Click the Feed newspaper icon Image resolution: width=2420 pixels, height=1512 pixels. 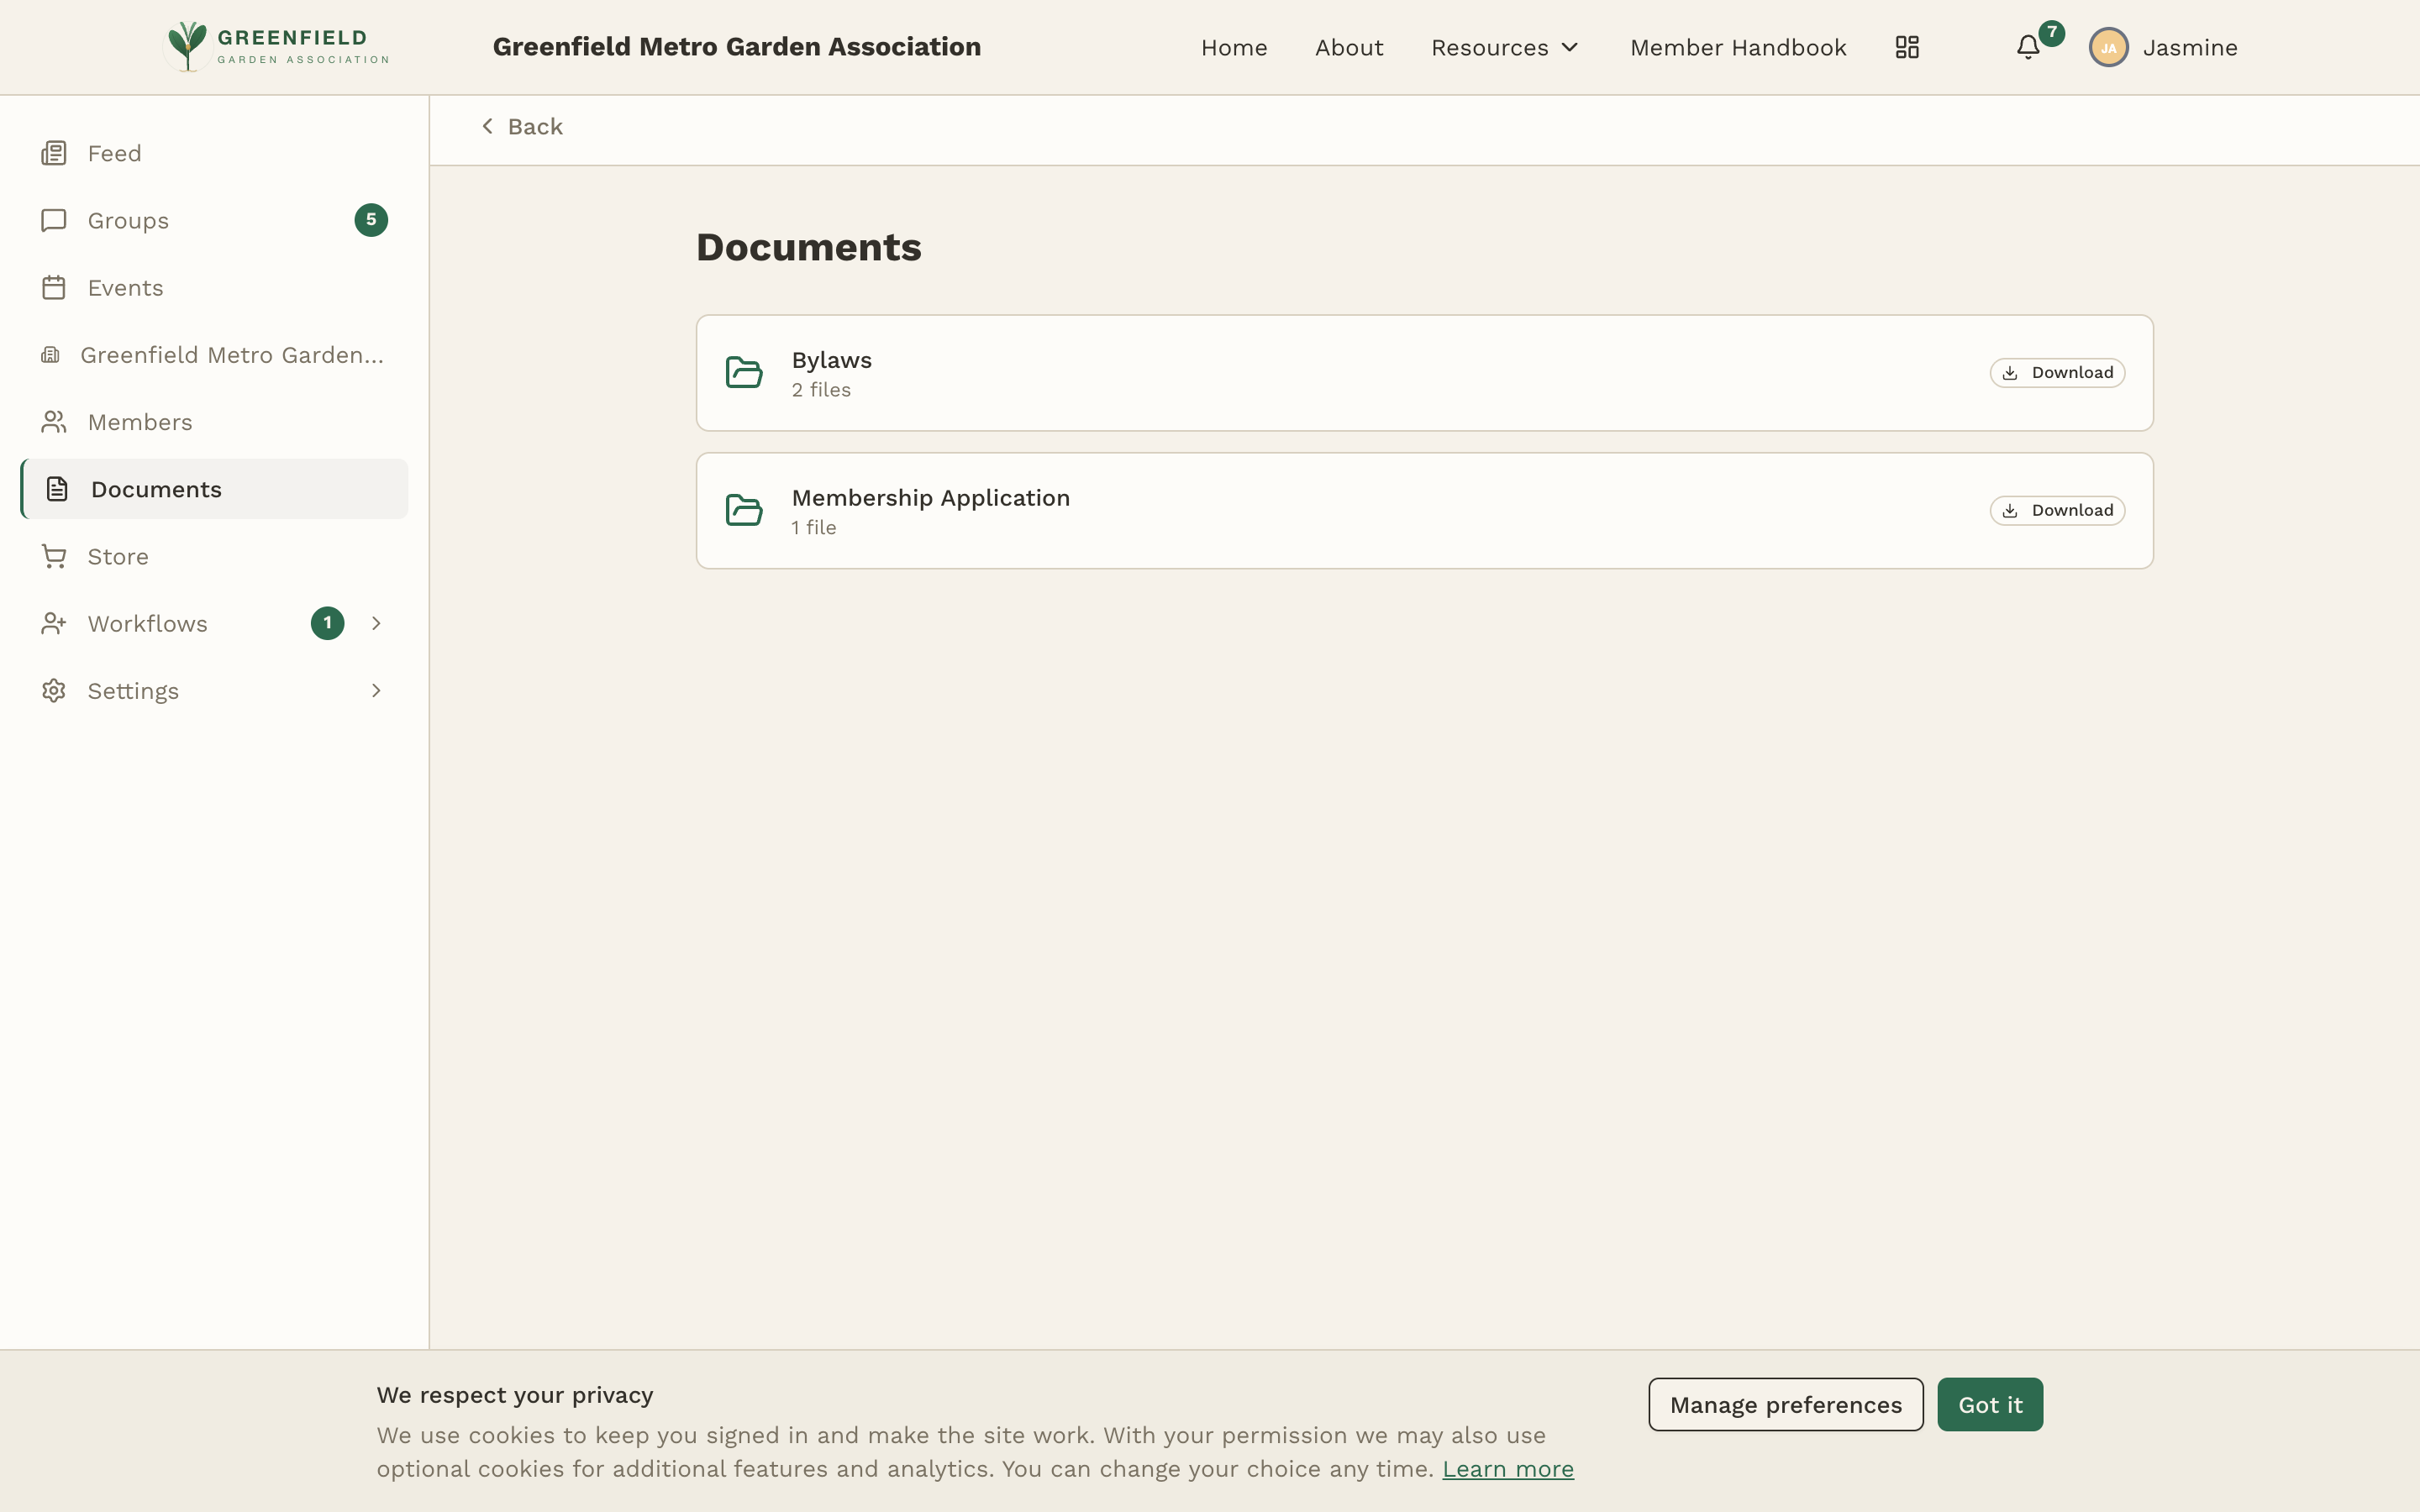[54, 153]
